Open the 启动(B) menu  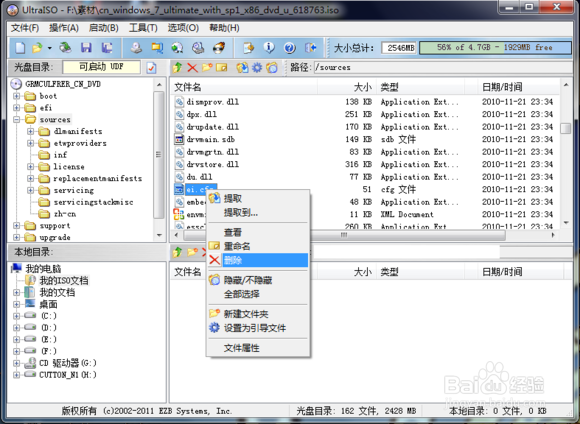pyautogui.click(x=104, y=28)
